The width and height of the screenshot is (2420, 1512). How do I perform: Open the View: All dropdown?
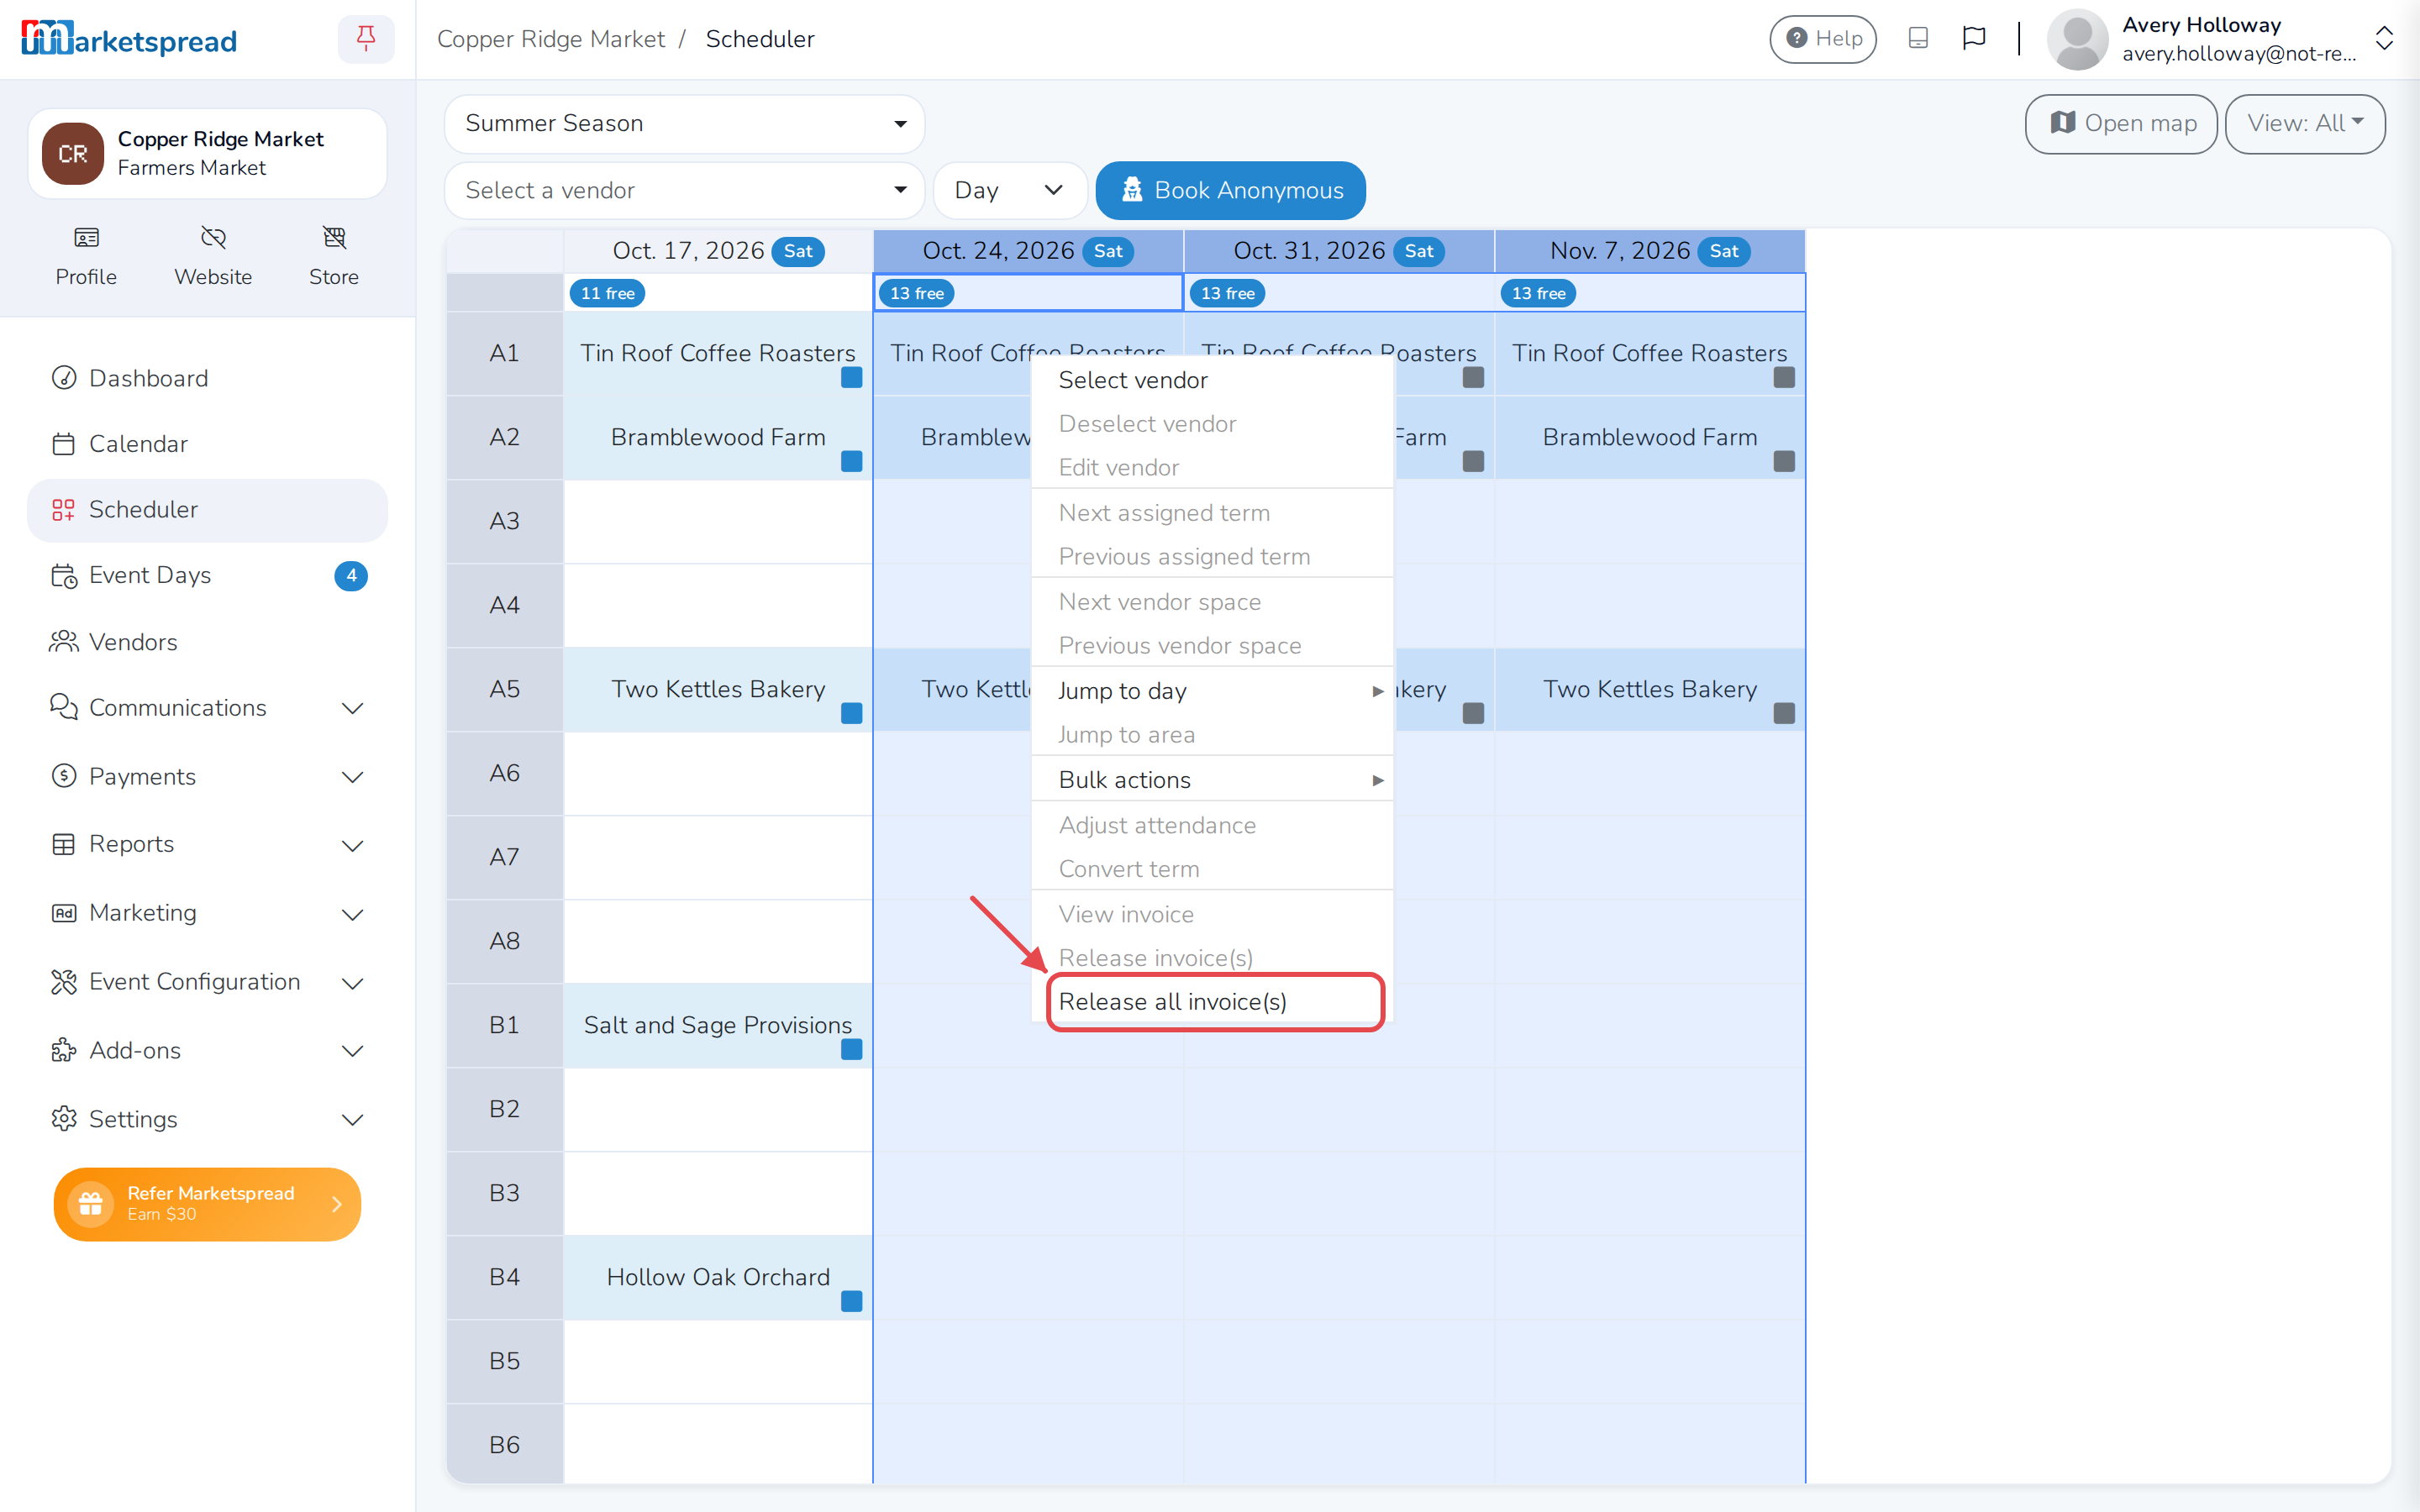pos(2305,123)
